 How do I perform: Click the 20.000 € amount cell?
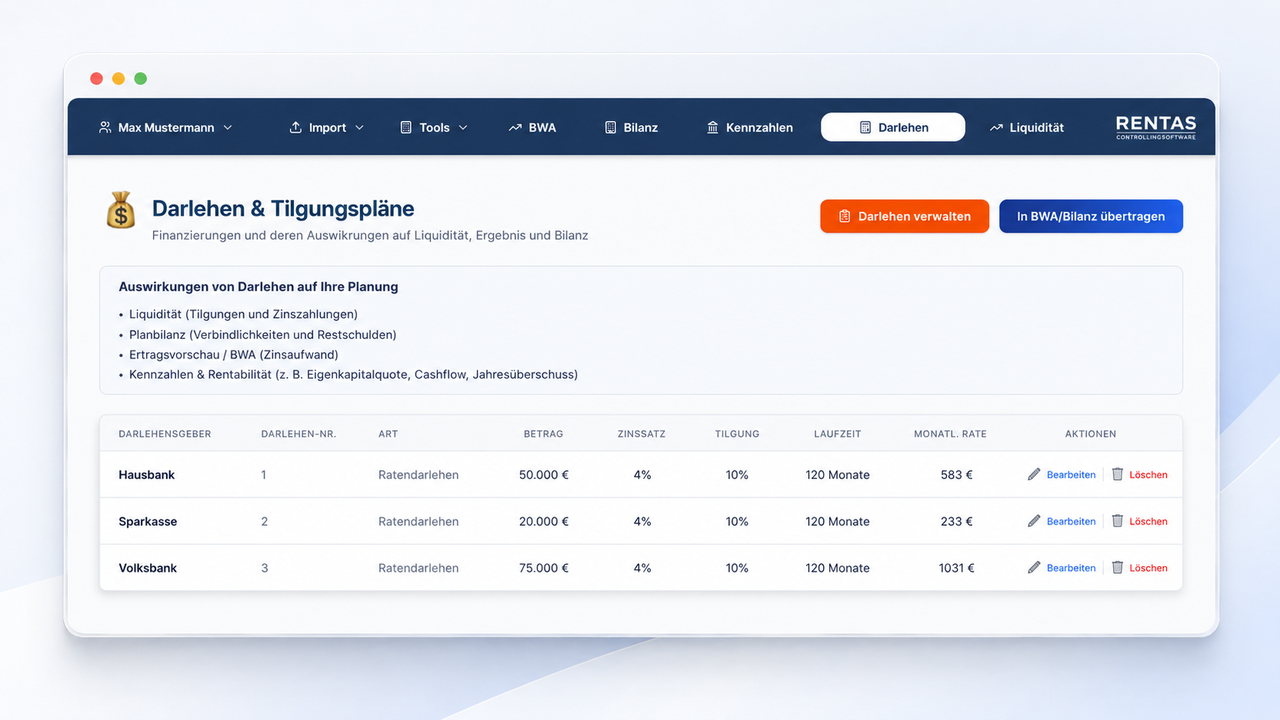pos(543,521)
